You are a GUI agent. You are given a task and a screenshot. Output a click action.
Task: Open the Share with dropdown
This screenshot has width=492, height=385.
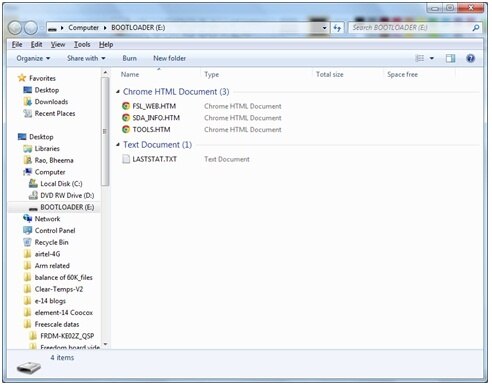[86, 58]
